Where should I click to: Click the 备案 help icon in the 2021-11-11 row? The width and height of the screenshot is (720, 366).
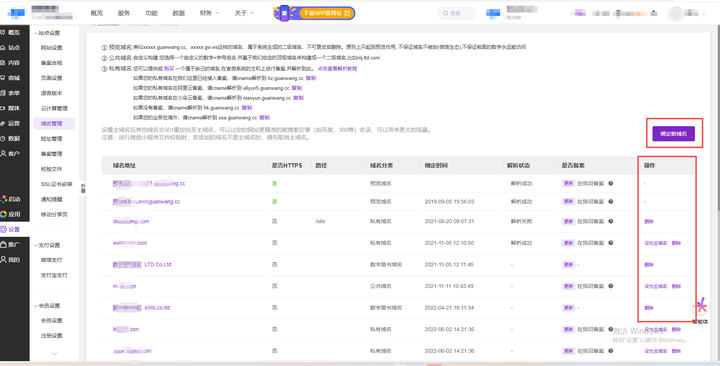coord(611,286)
